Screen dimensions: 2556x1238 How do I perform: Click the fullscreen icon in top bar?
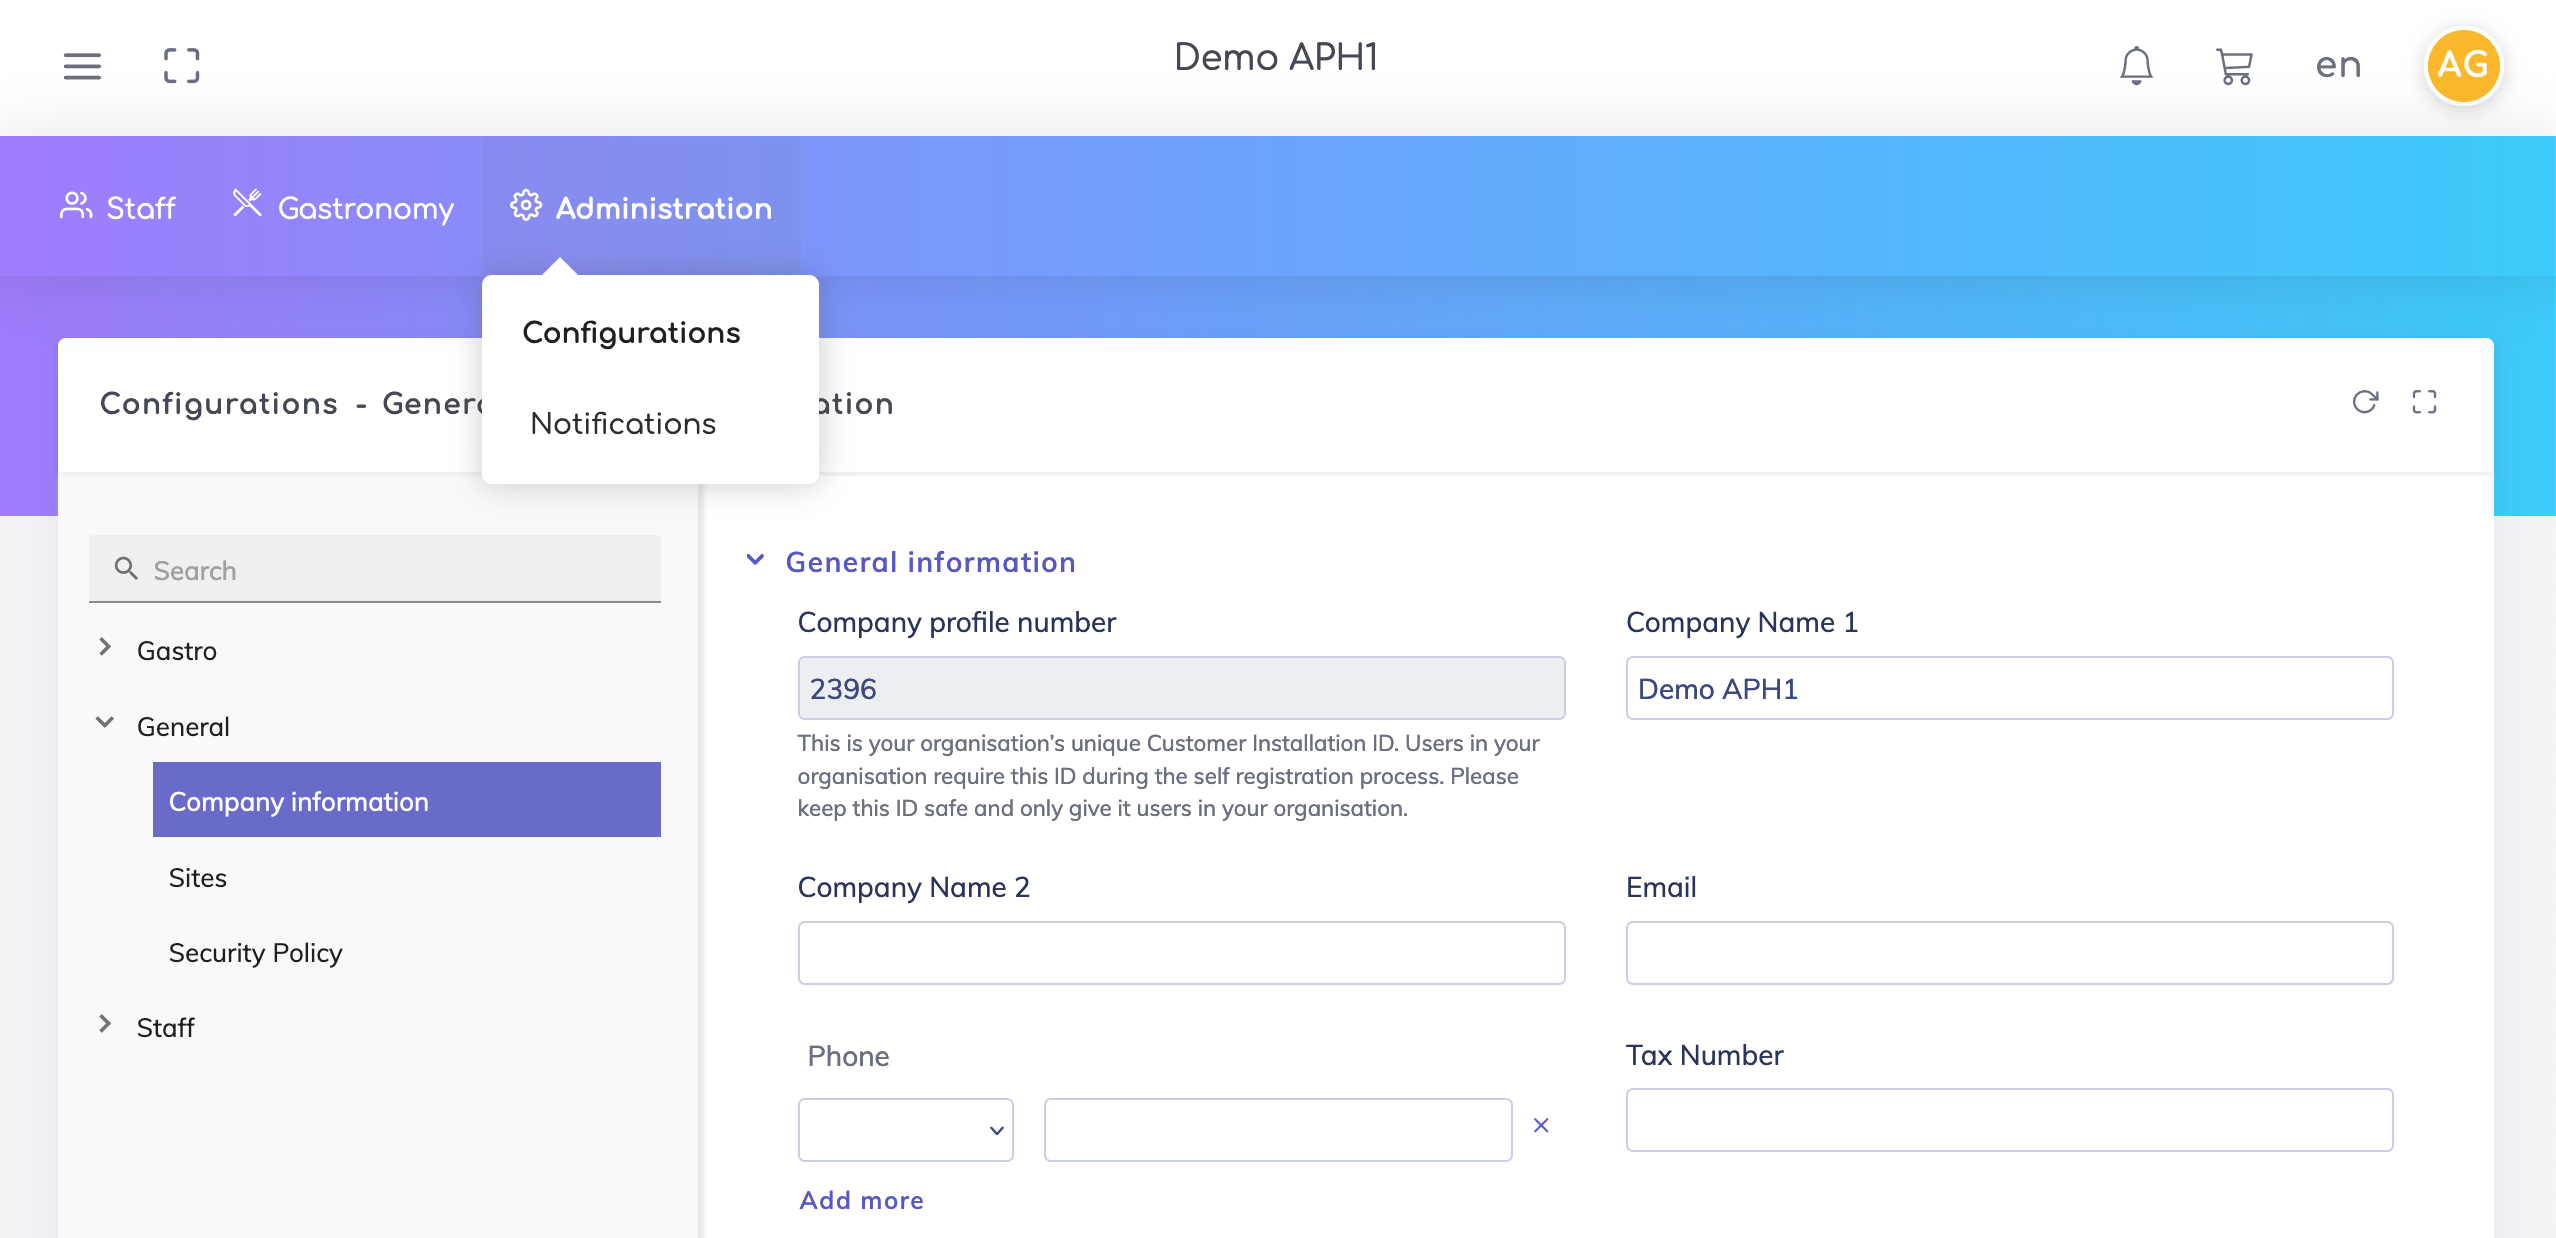(x=181, y=66)
